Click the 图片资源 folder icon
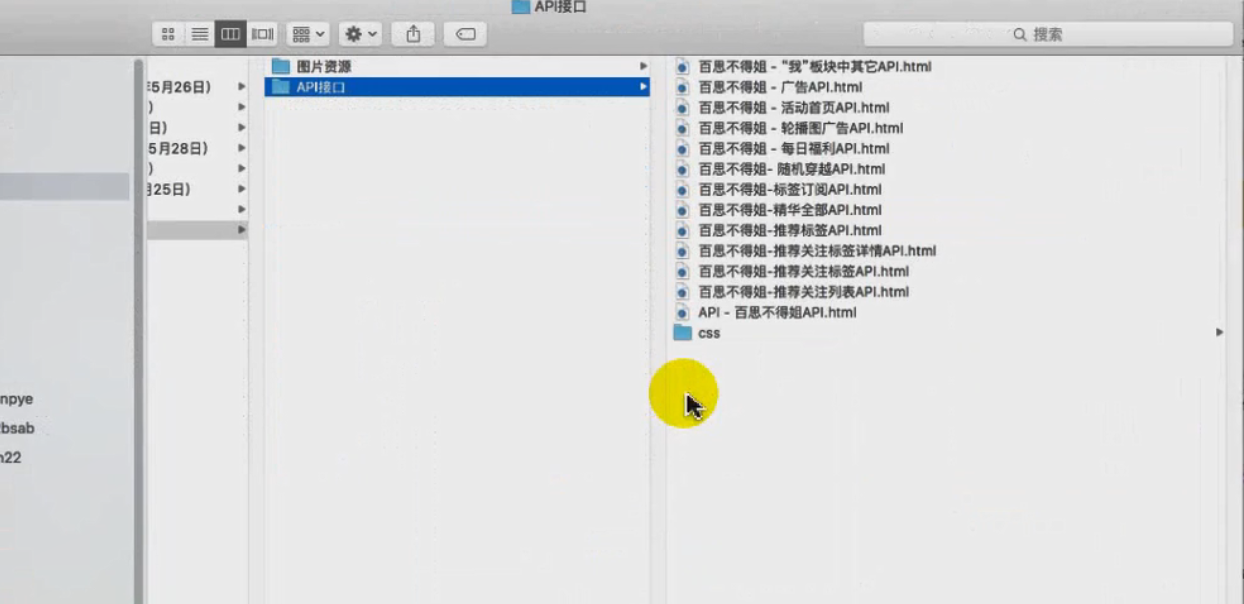Image resolution: width=1244 pixels, height=604 pixels. [x=281, y=66]
